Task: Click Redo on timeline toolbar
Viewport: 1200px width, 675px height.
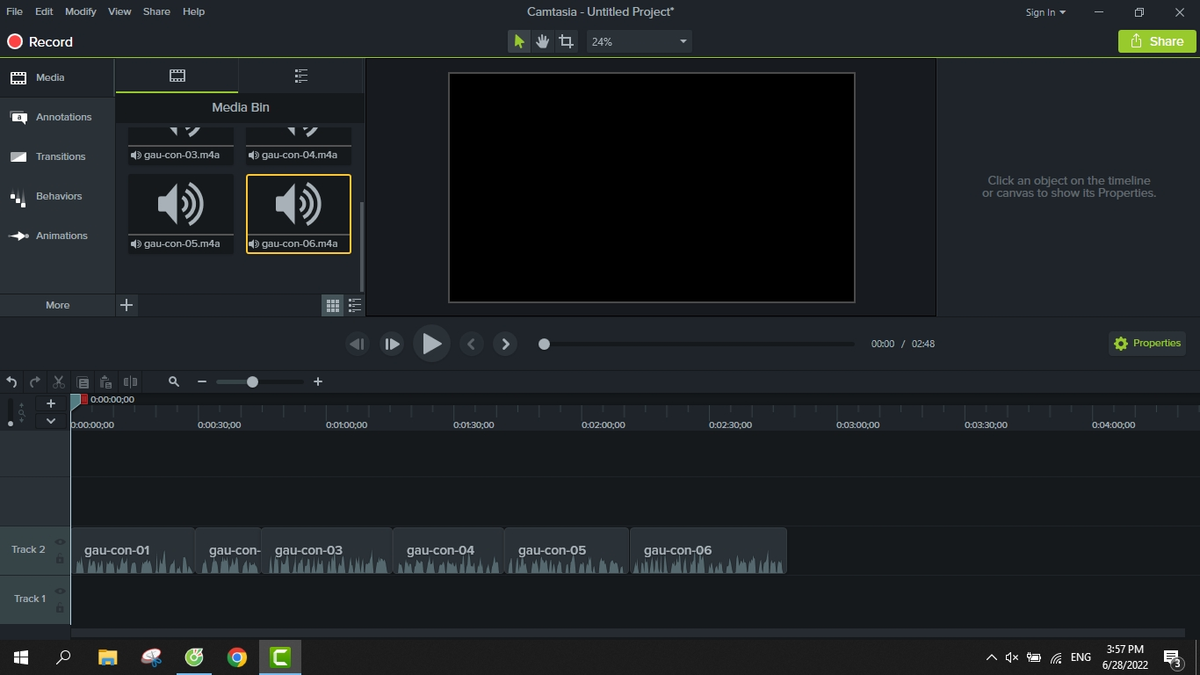Action: (x=35, y=382)
